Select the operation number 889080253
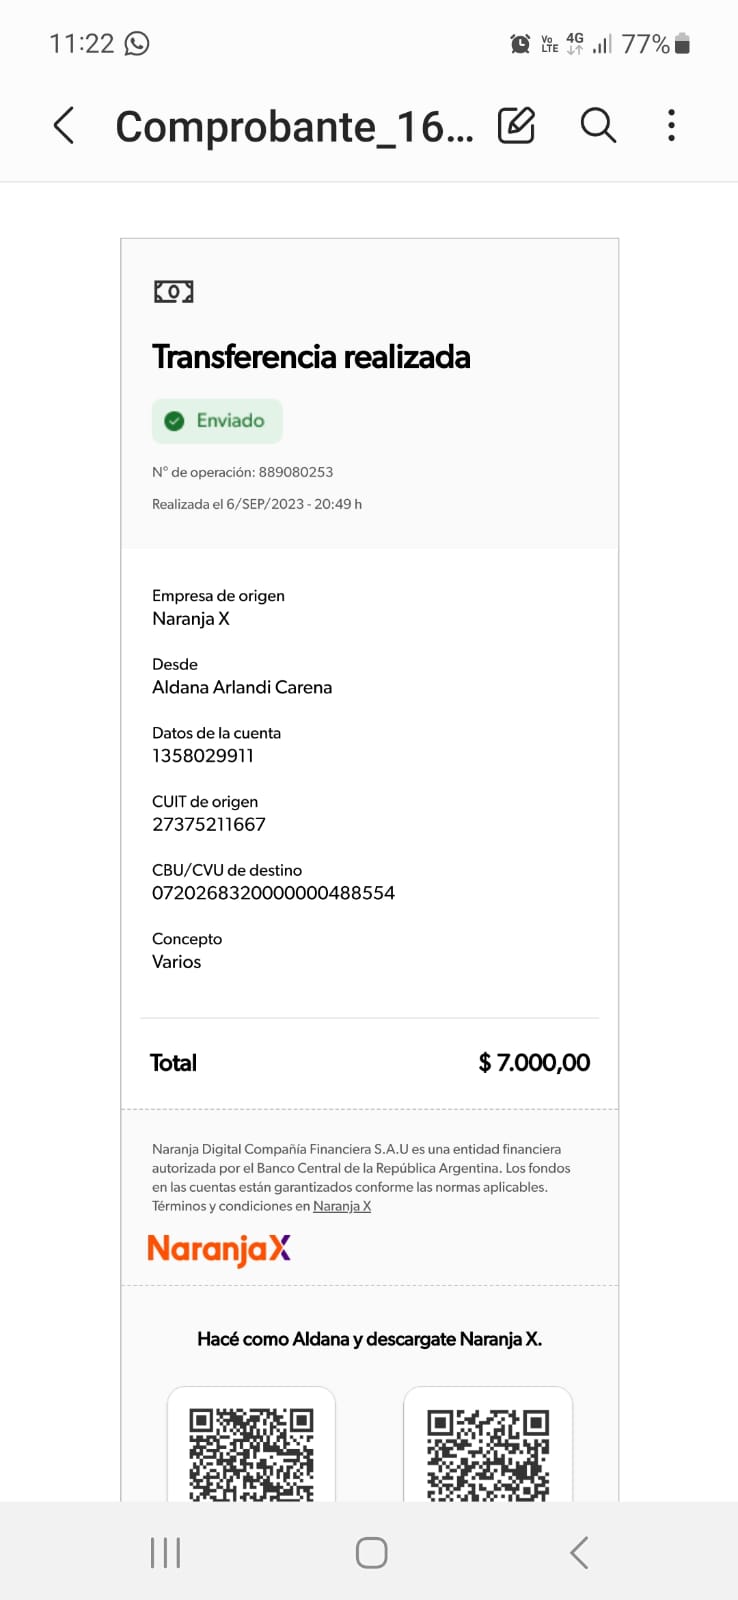 click(x=296, y=472)
